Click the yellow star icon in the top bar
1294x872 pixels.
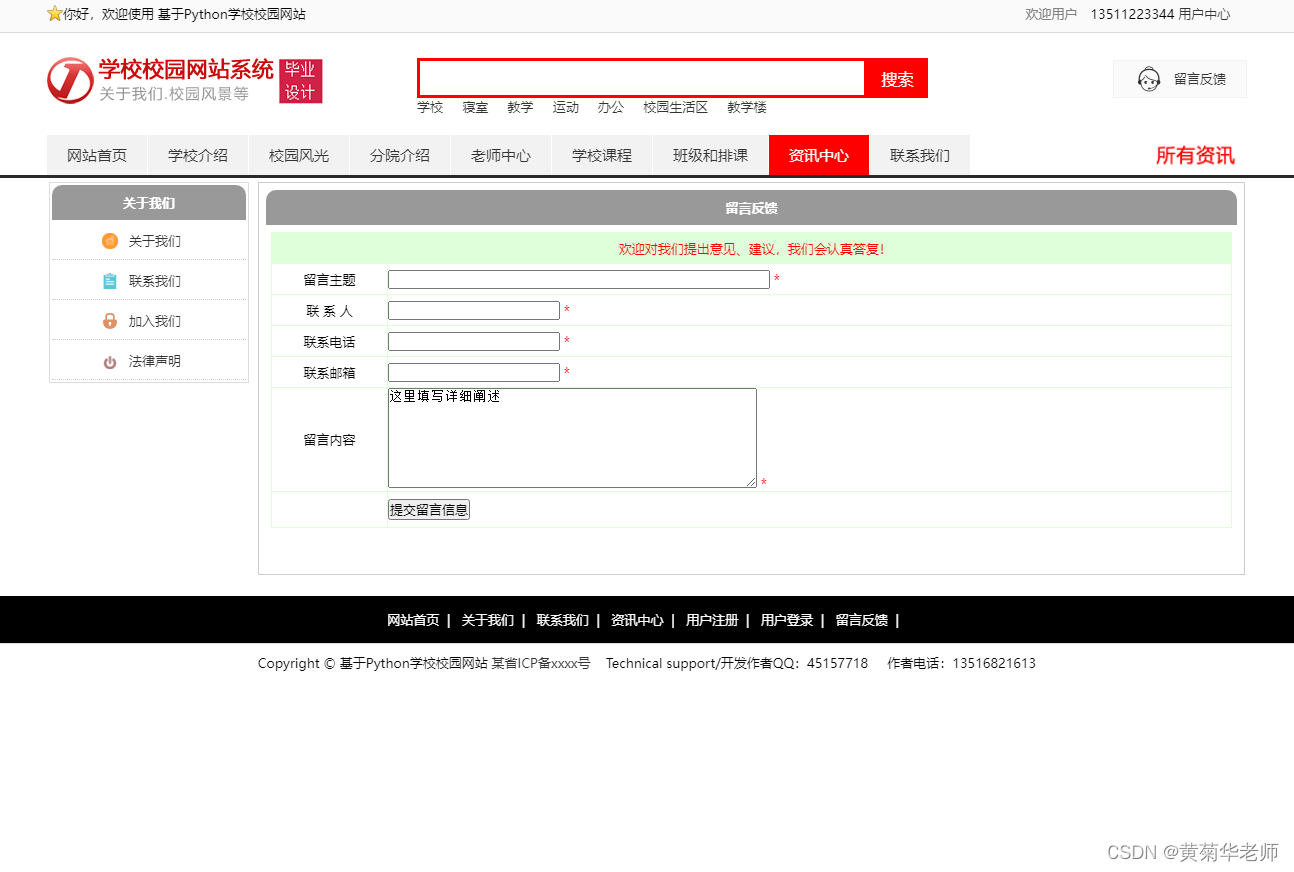55,14
